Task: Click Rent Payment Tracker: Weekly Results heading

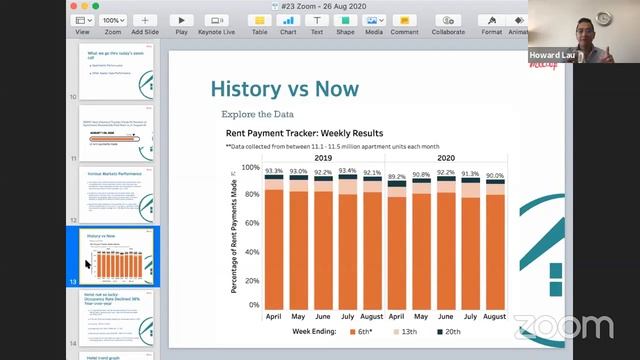Action: coord(304,133)
